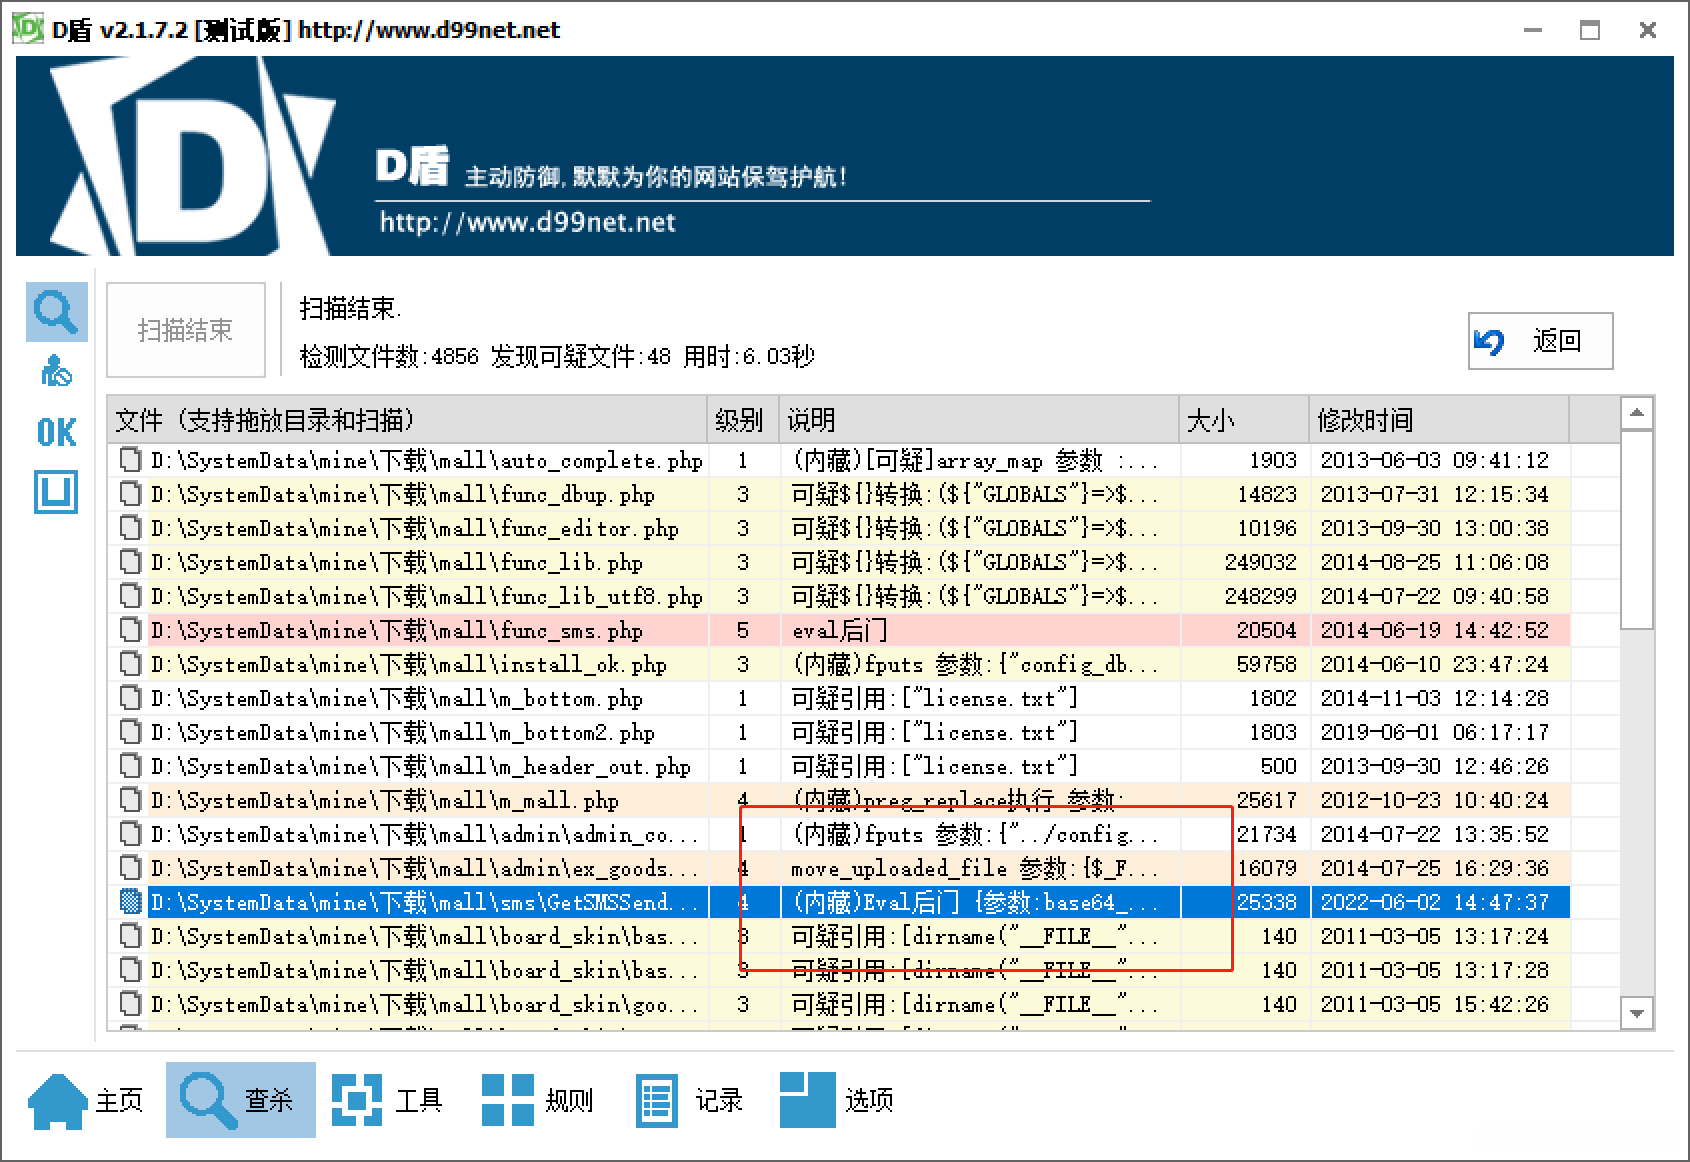Open the 主页 home tab
This screenshot has width=1690, height=1162.
coord(85,1100)
